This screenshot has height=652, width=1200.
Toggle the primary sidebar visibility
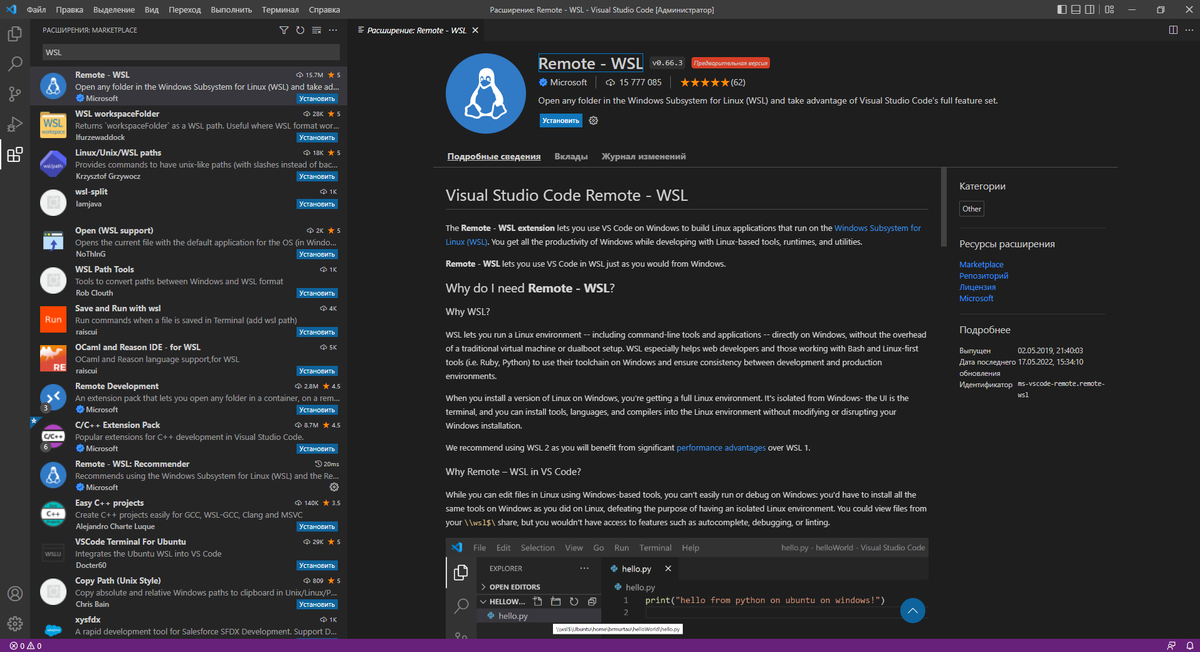point(1061,9)
